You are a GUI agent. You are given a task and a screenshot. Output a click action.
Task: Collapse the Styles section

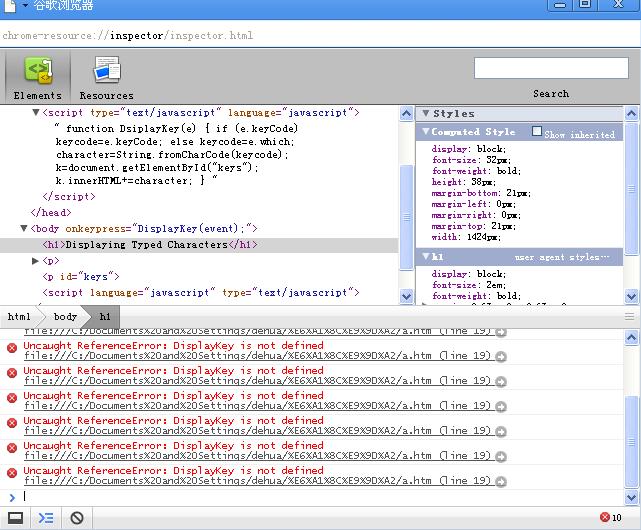pos(426,113)
